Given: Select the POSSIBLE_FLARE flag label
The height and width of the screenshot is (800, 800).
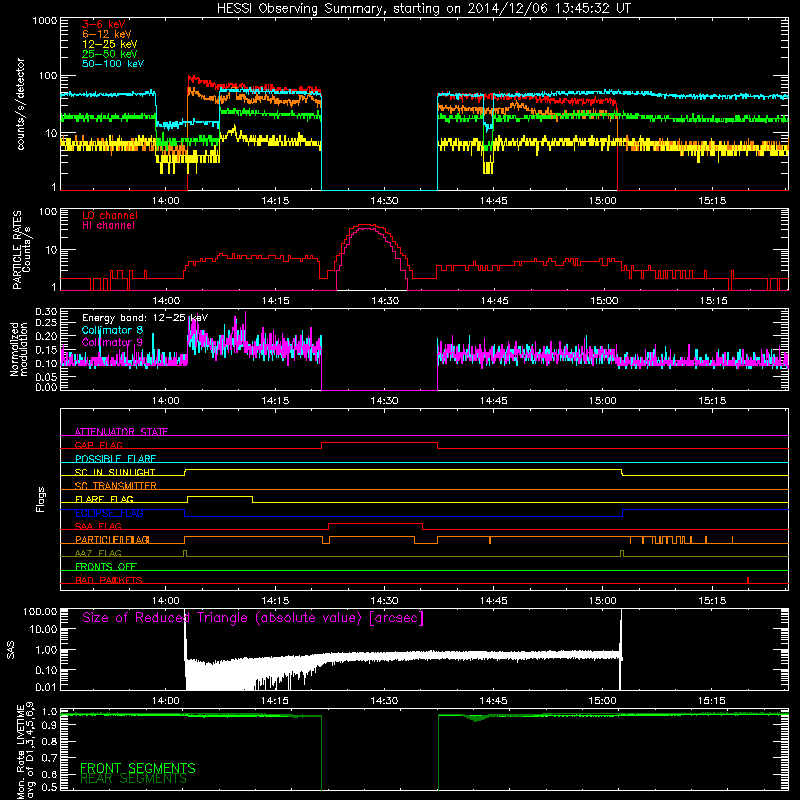Looking at the screenshot, I should (x=115, y=459).
